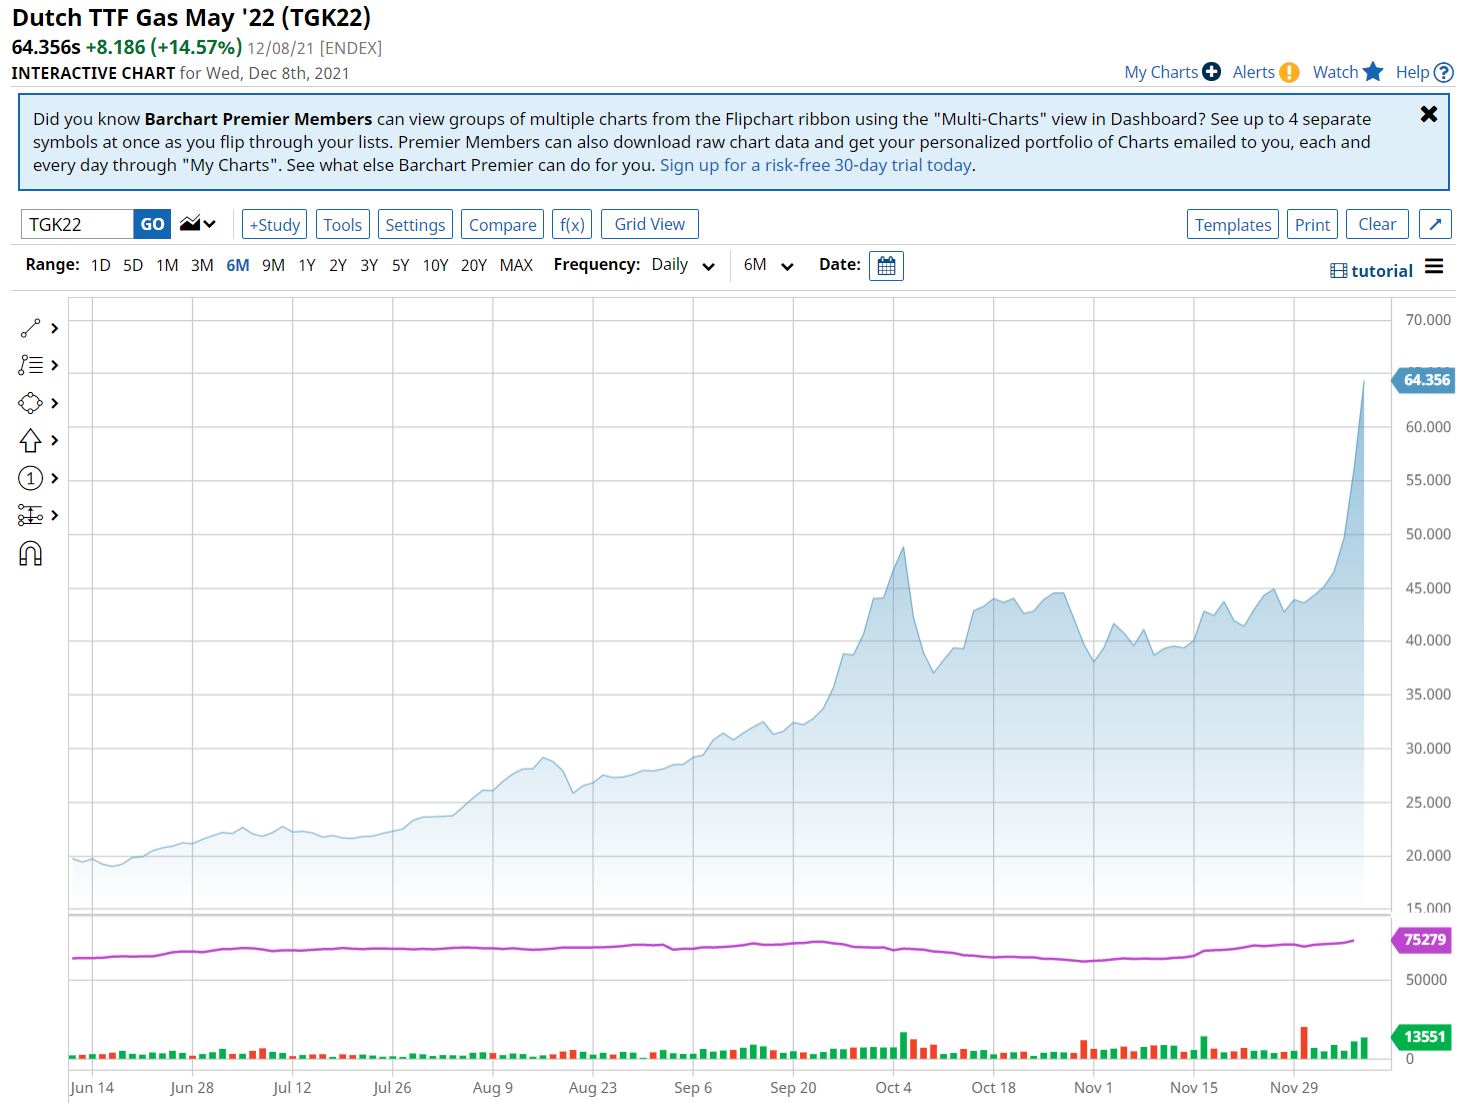
Task: Open the date calendar picker icon
Action: click(886, 266)
